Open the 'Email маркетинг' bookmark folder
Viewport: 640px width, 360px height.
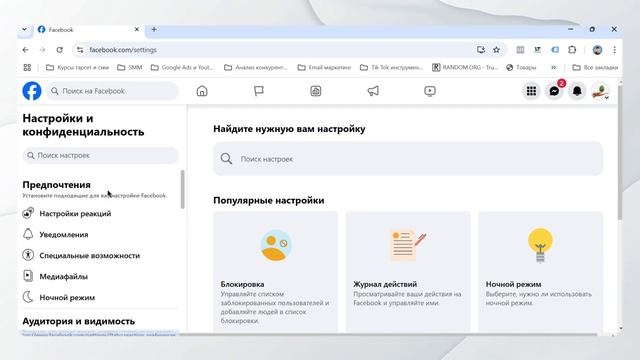324,67
